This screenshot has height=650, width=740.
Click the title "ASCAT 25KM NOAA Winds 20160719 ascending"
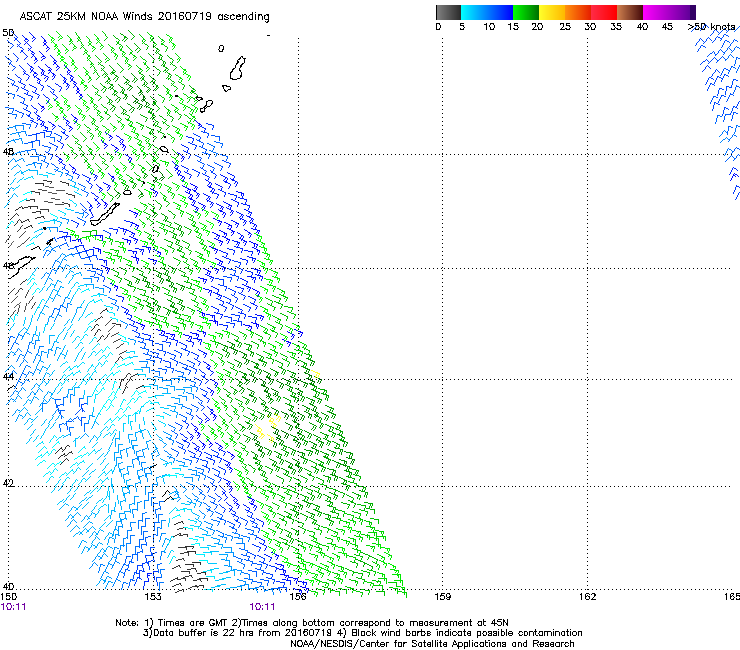coord(144,17)
